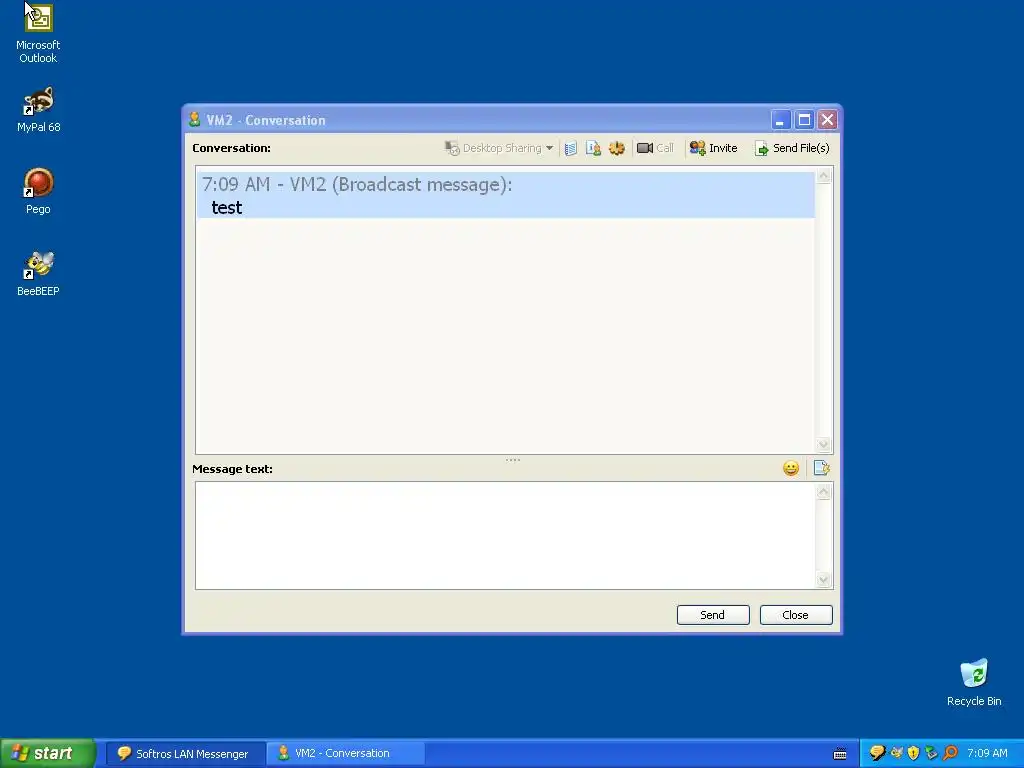
Task: Click VM2 - Conversation taskbar item
Action: [x=345, y=754]
